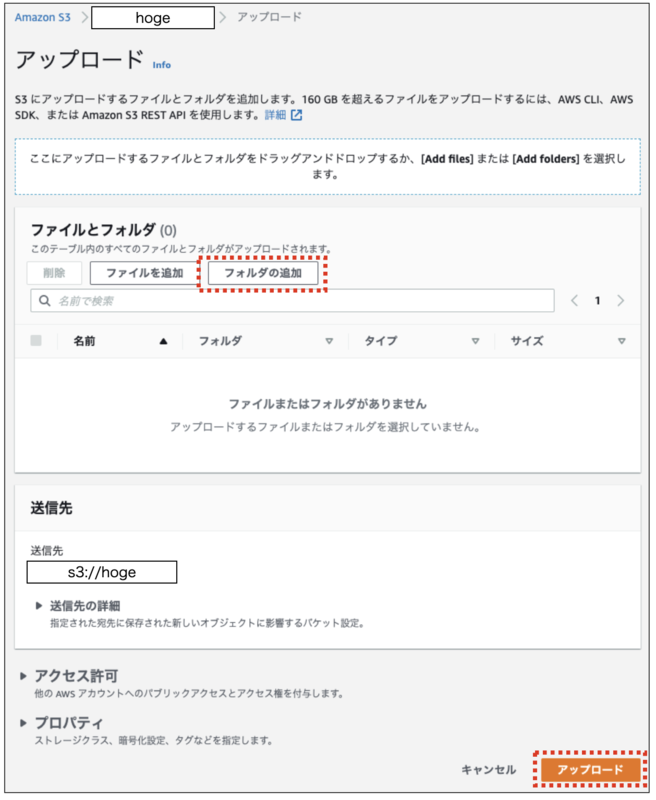This screenshot has height=800, width=656.
Task: Click the フォルダの追加 button
Action: tap(263, 273)
